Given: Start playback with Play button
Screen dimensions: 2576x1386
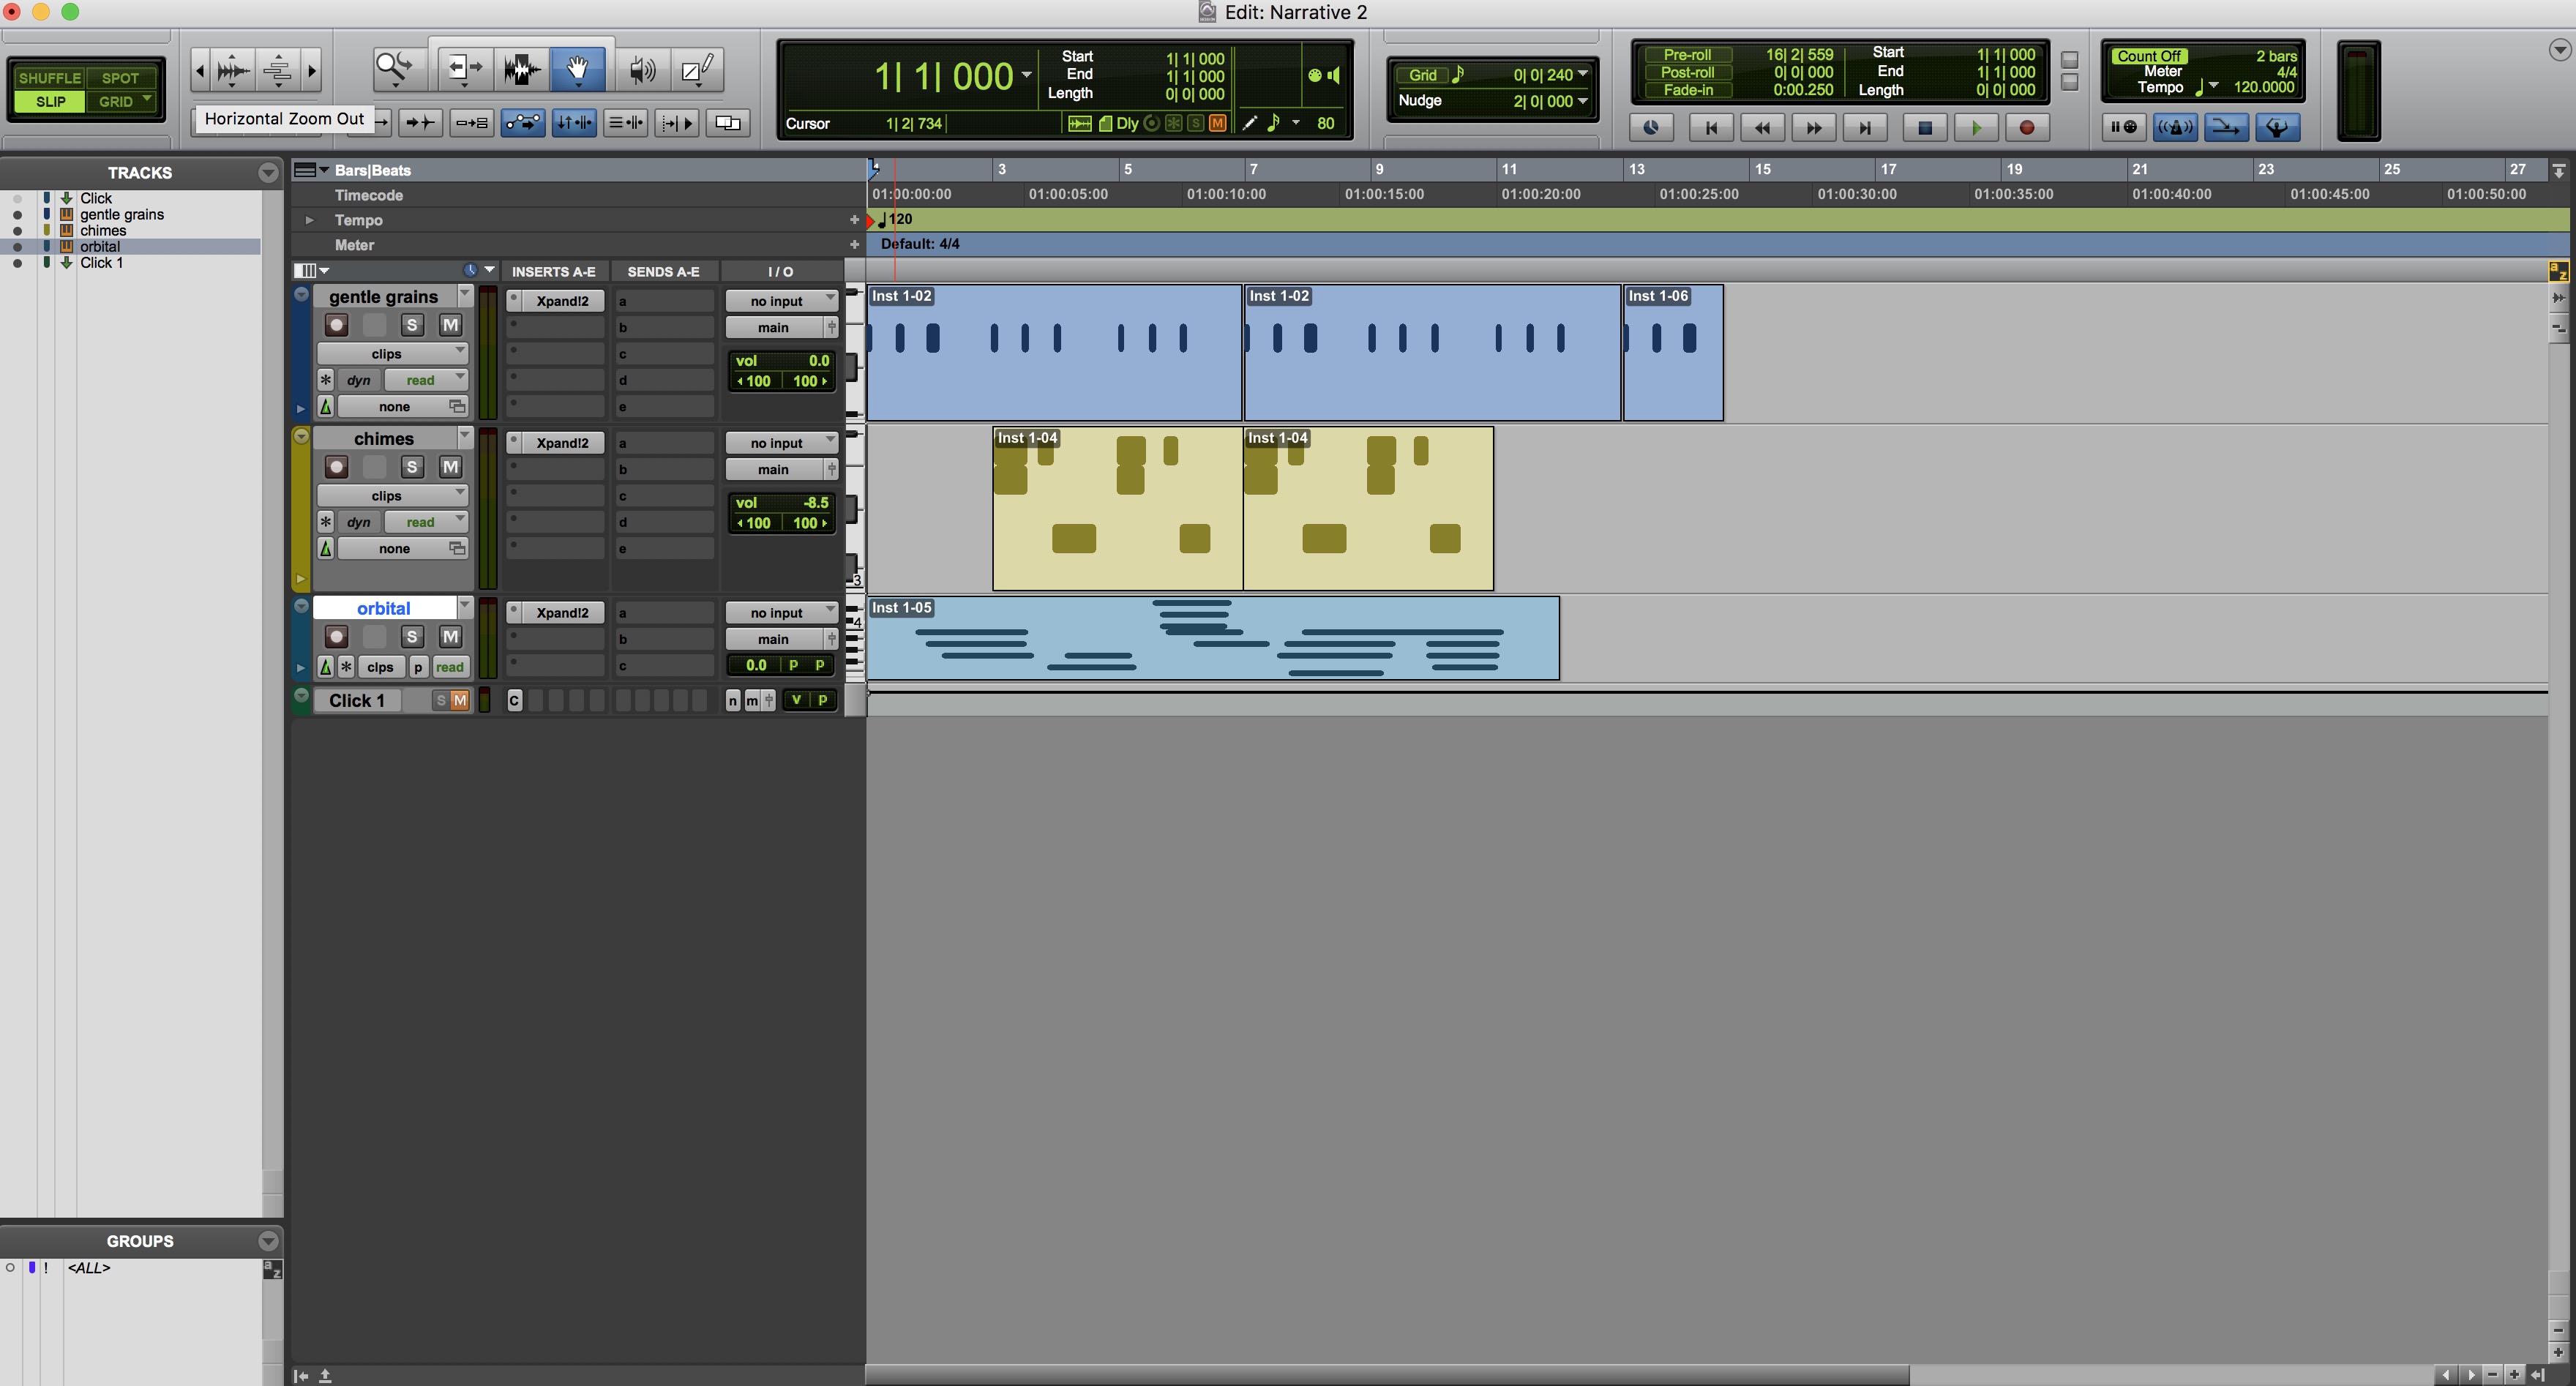Looking at the screenshot, I should (x=1976, y=127).
